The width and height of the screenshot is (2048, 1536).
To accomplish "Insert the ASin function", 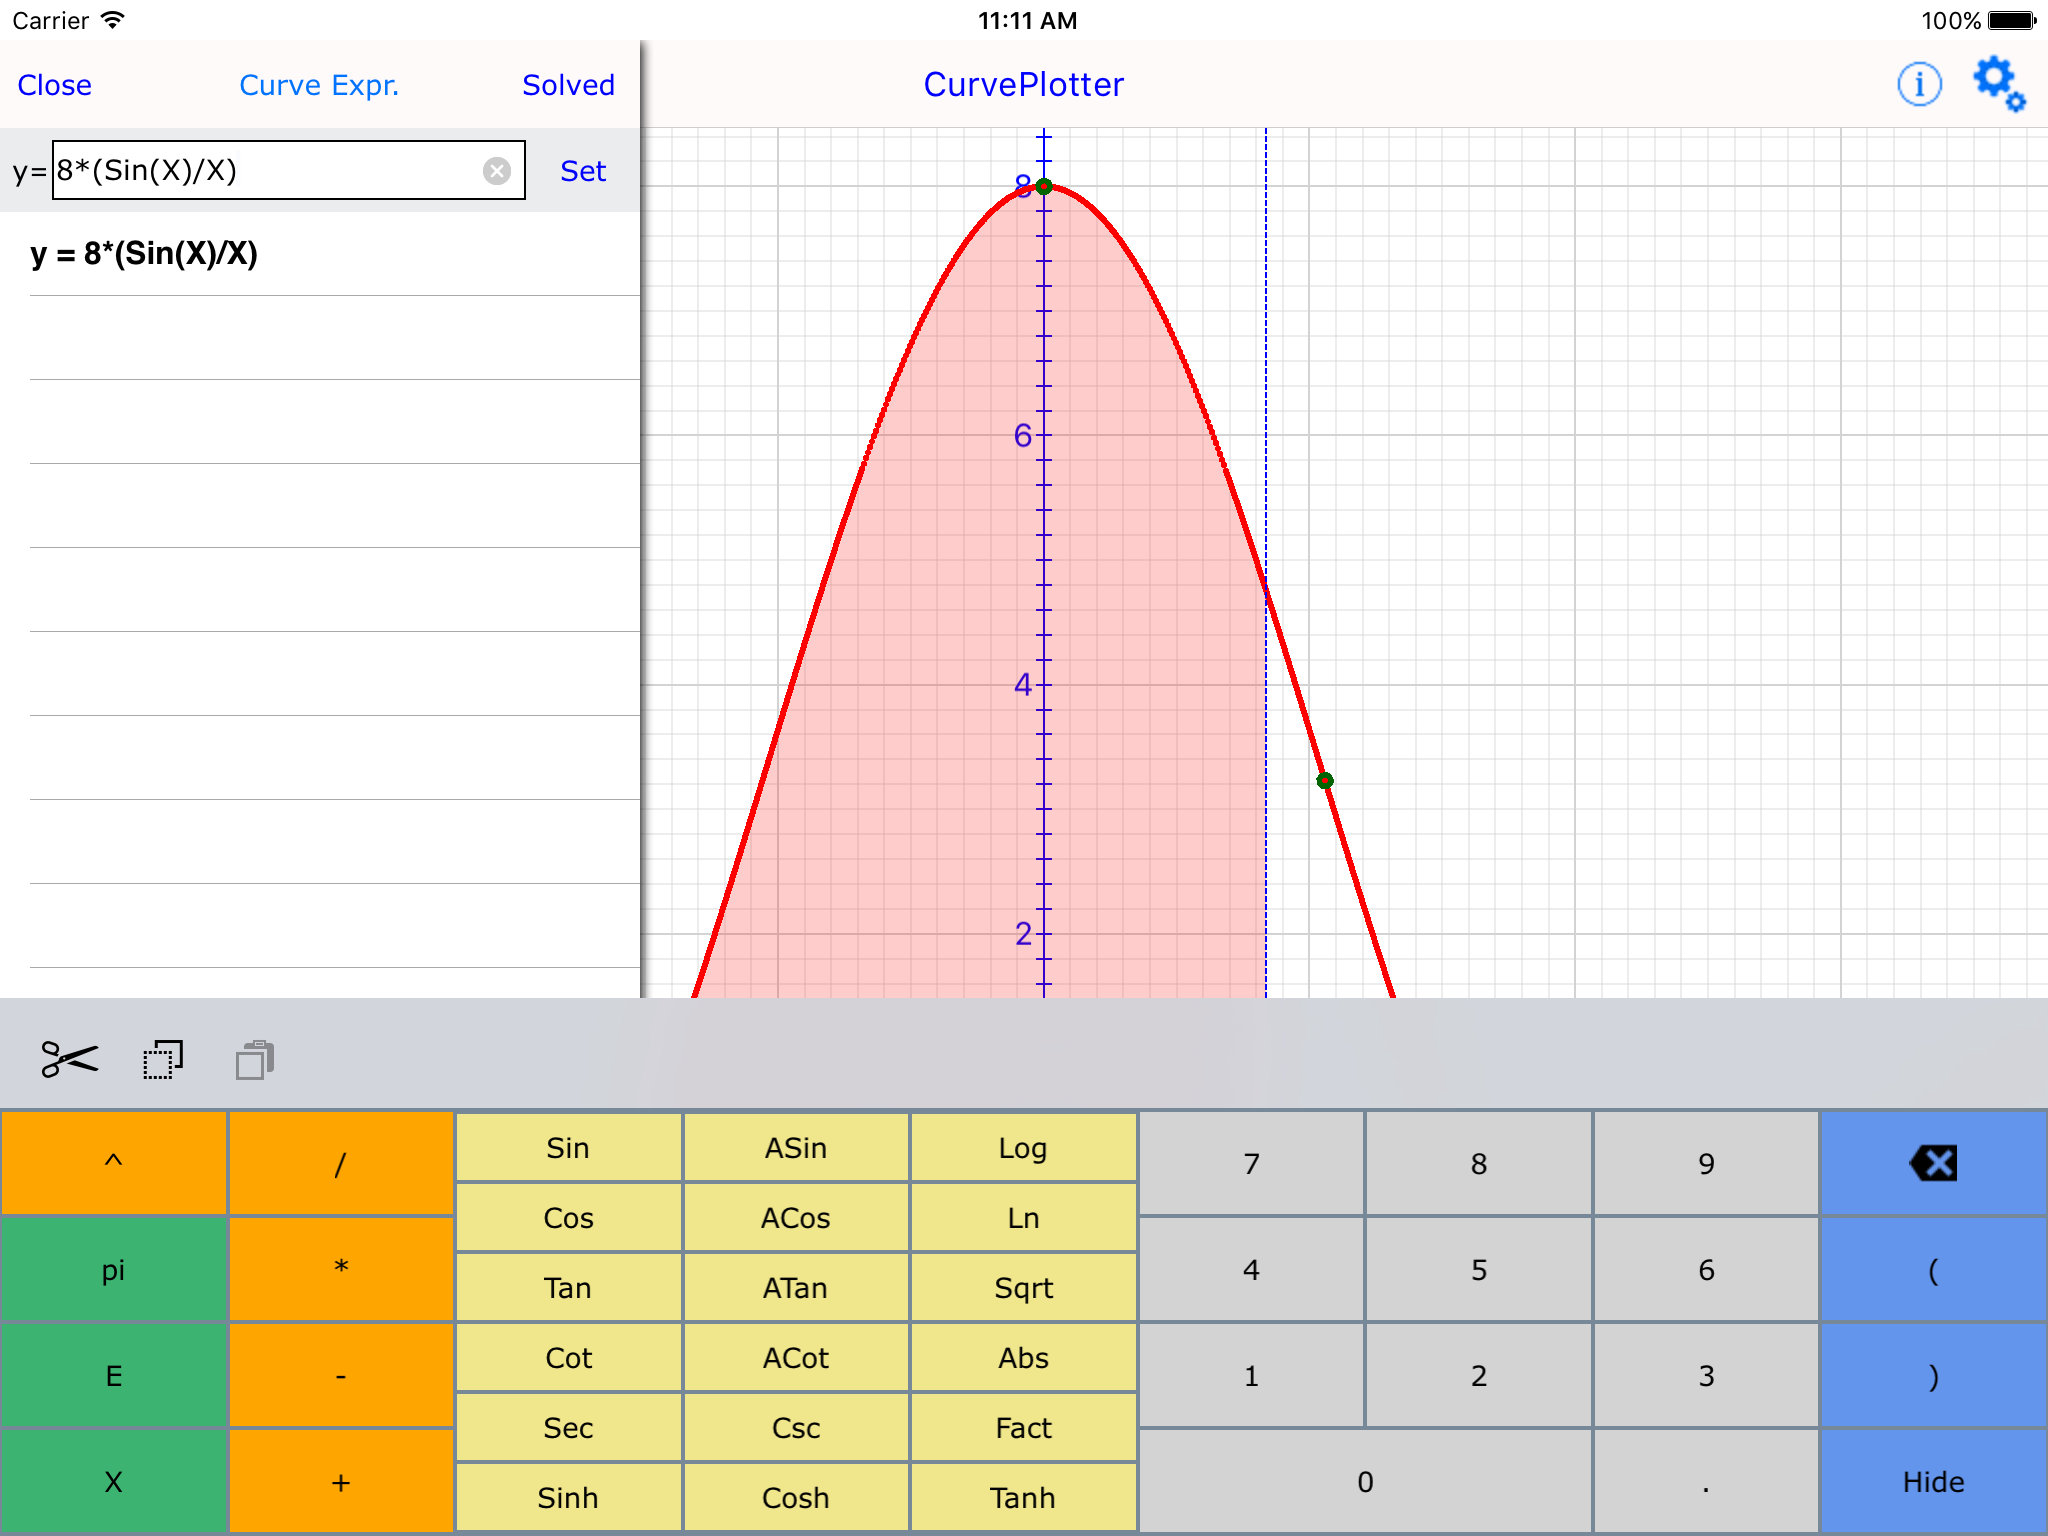I will (x=796, y=1148).
